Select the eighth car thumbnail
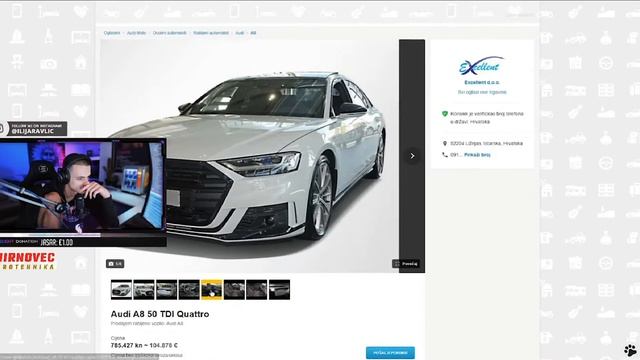The width and height of the screenshot is (640, 360). pos(279,290)
